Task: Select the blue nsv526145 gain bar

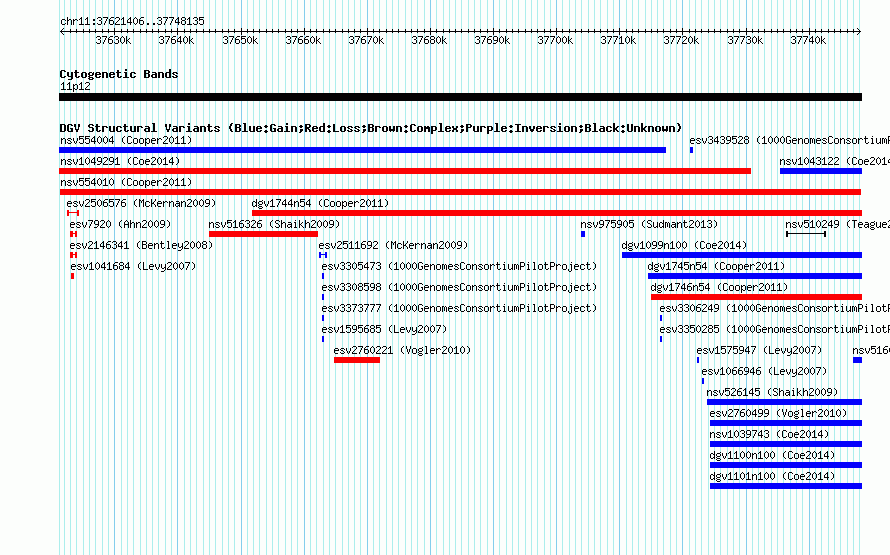Action: click(x=784, y=402)
